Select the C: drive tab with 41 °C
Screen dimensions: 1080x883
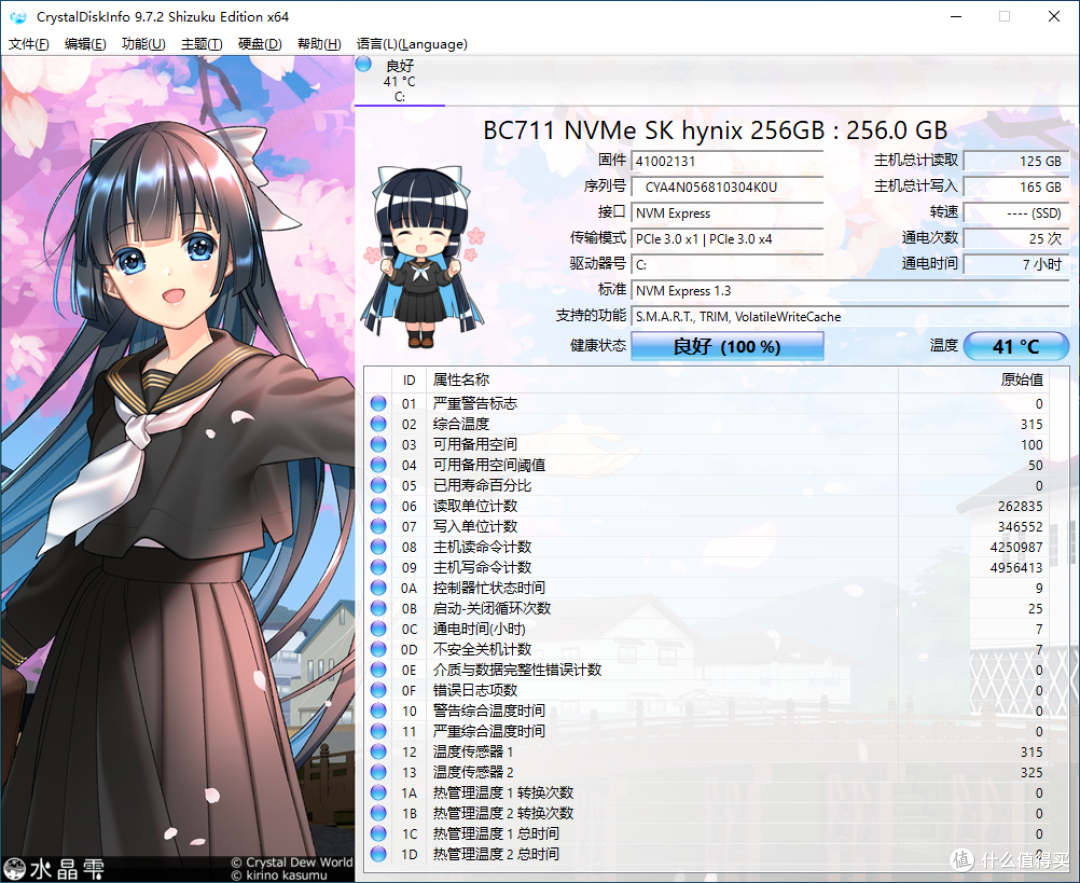point(399,81)
